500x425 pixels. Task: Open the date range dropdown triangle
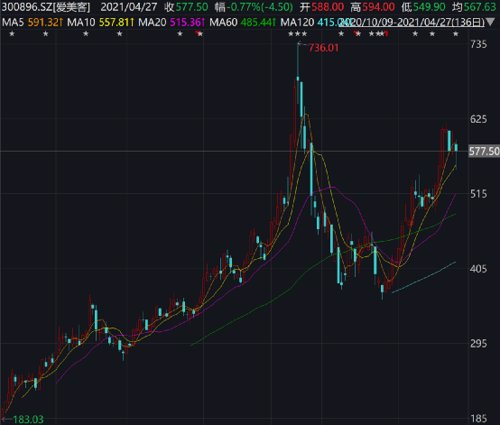point(490,23)
